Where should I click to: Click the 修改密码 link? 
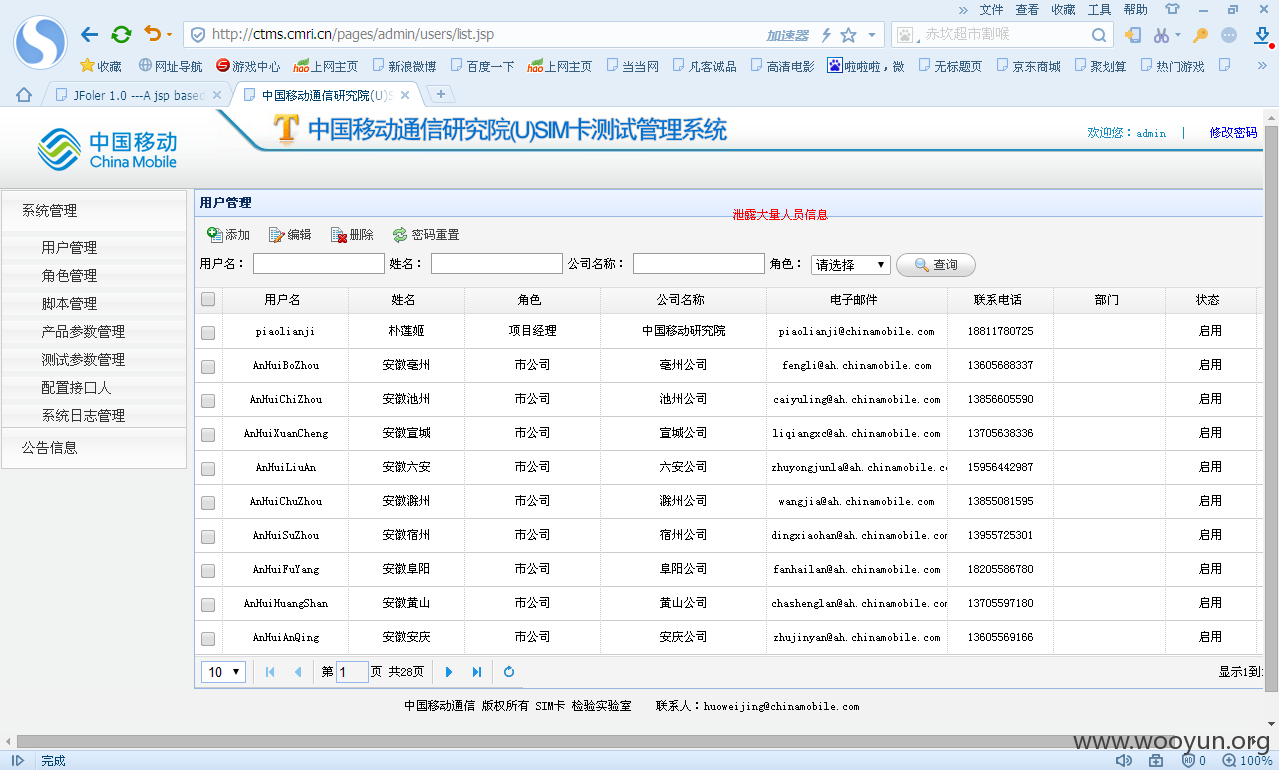(1233, 132)
